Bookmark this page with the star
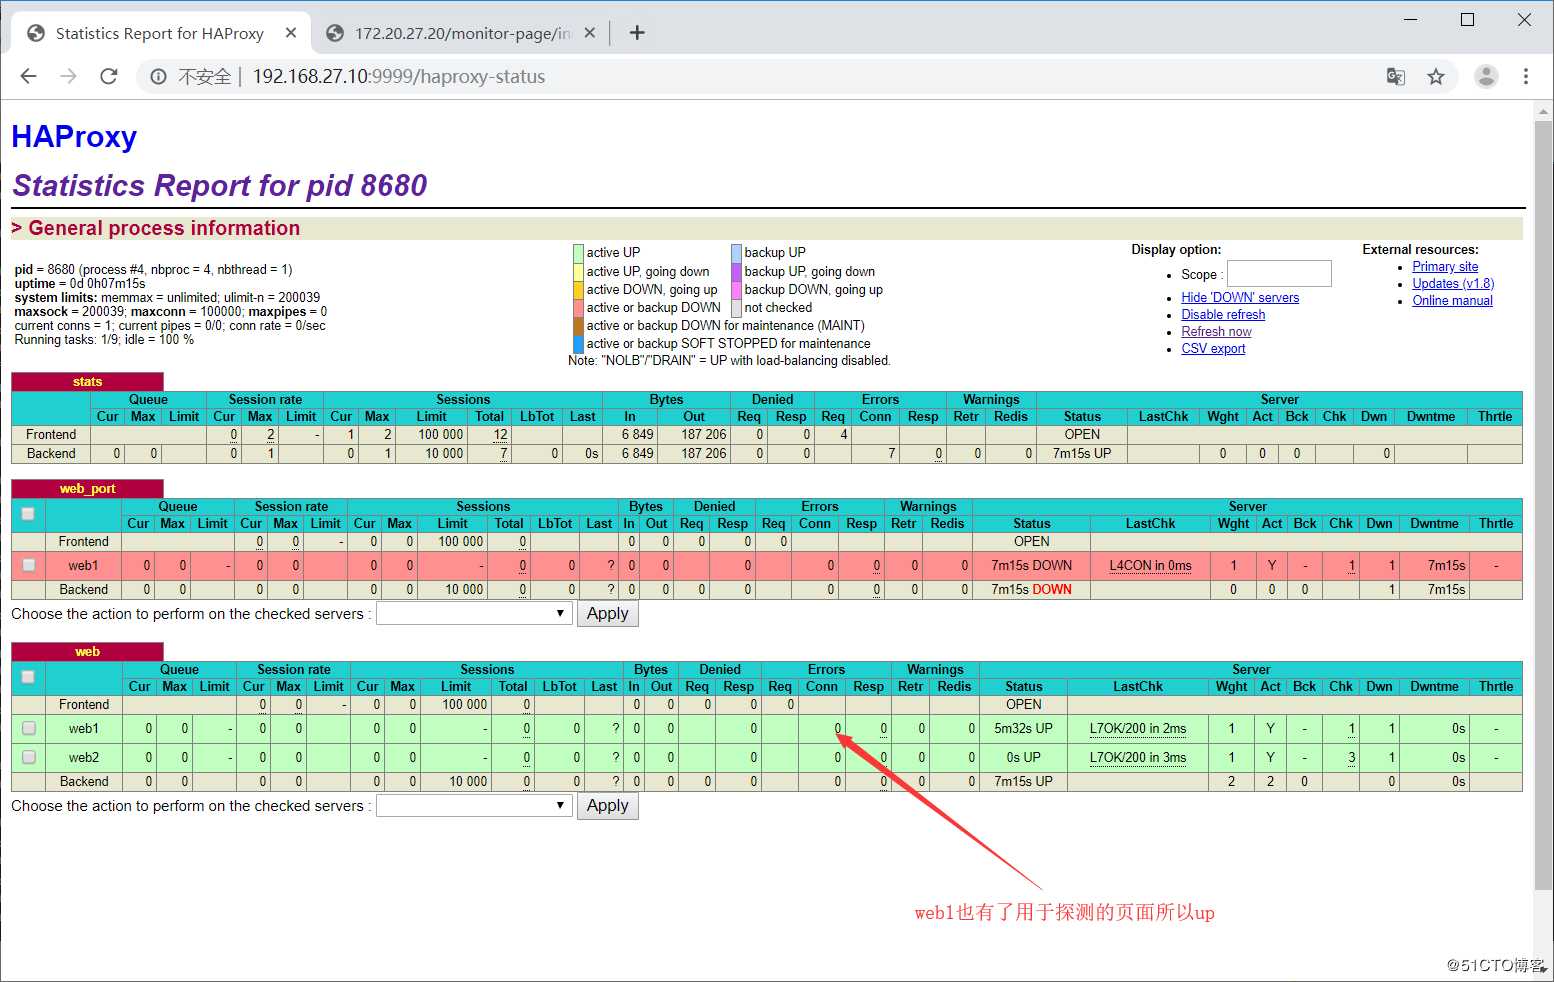This screenshot has width=1554, height=982. click(x=1436, y=76)
